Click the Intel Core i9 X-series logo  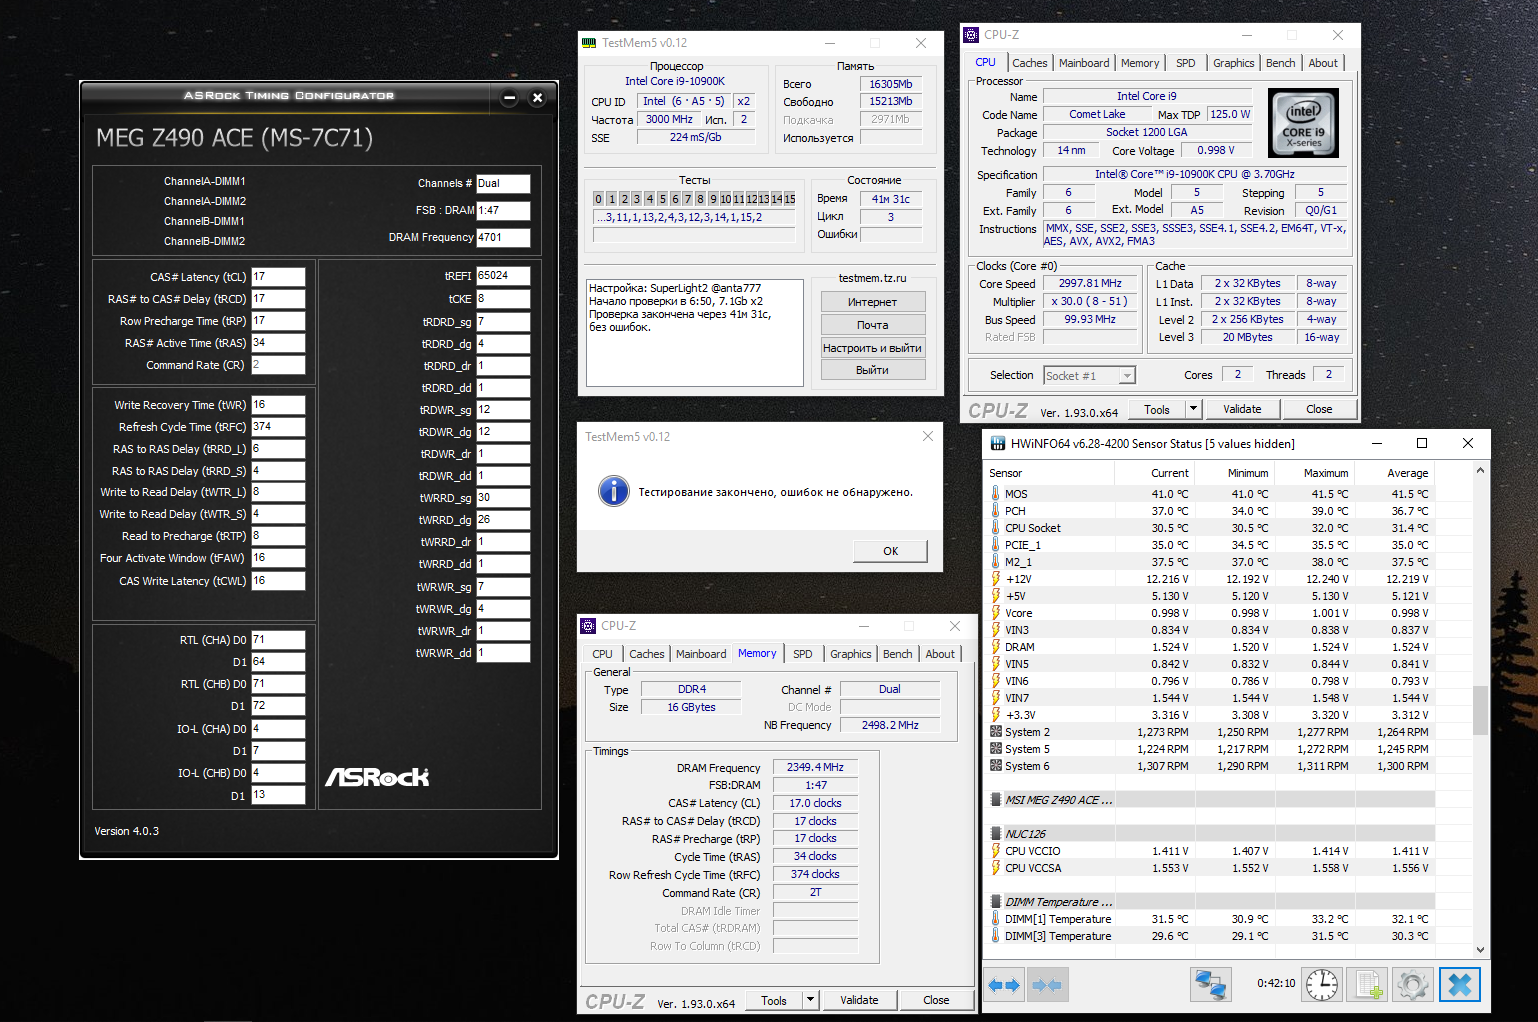tap(1303, 123)
